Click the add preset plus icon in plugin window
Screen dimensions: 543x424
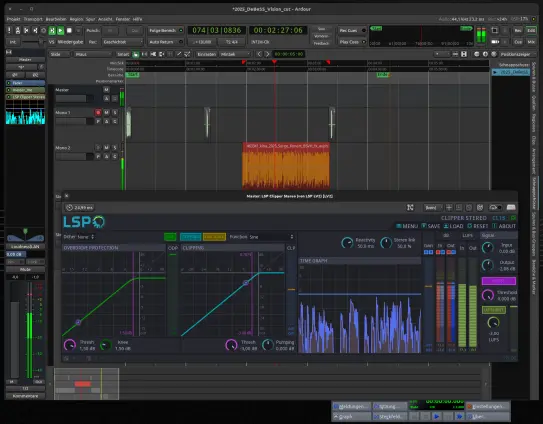point(449,207)
